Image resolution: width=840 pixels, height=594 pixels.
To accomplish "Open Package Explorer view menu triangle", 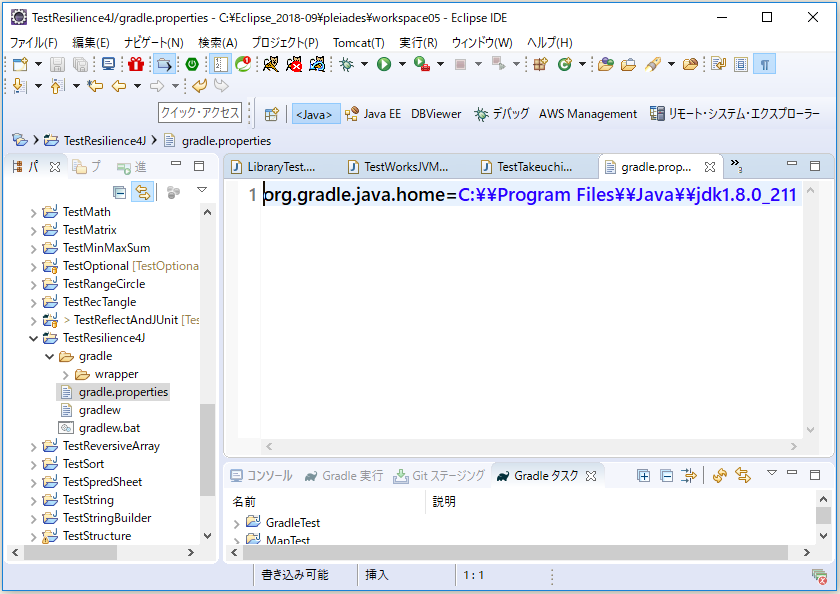I will (x=202, y=190).
